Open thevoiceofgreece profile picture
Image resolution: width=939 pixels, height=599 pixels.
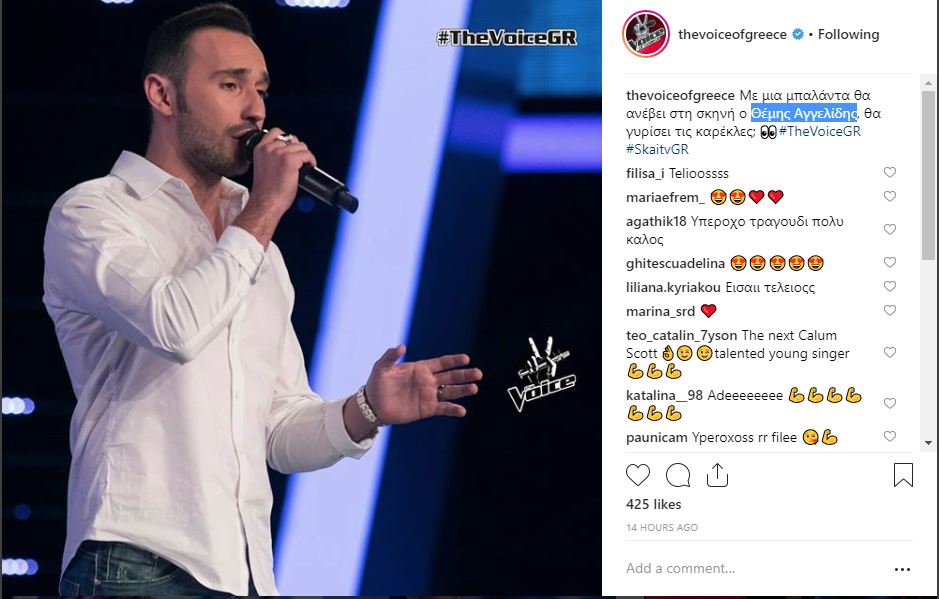coord(646,34)
